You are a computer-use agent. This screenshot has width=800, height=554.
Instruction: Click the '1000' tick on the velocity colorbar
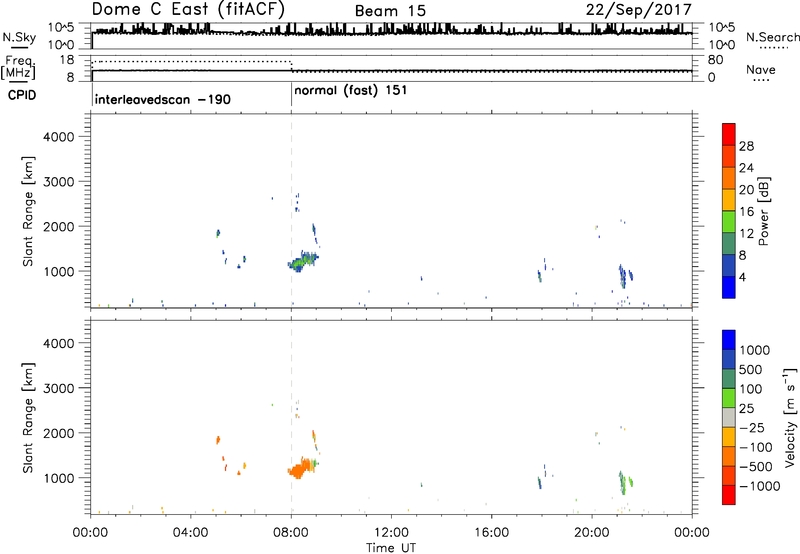[754, 350]
